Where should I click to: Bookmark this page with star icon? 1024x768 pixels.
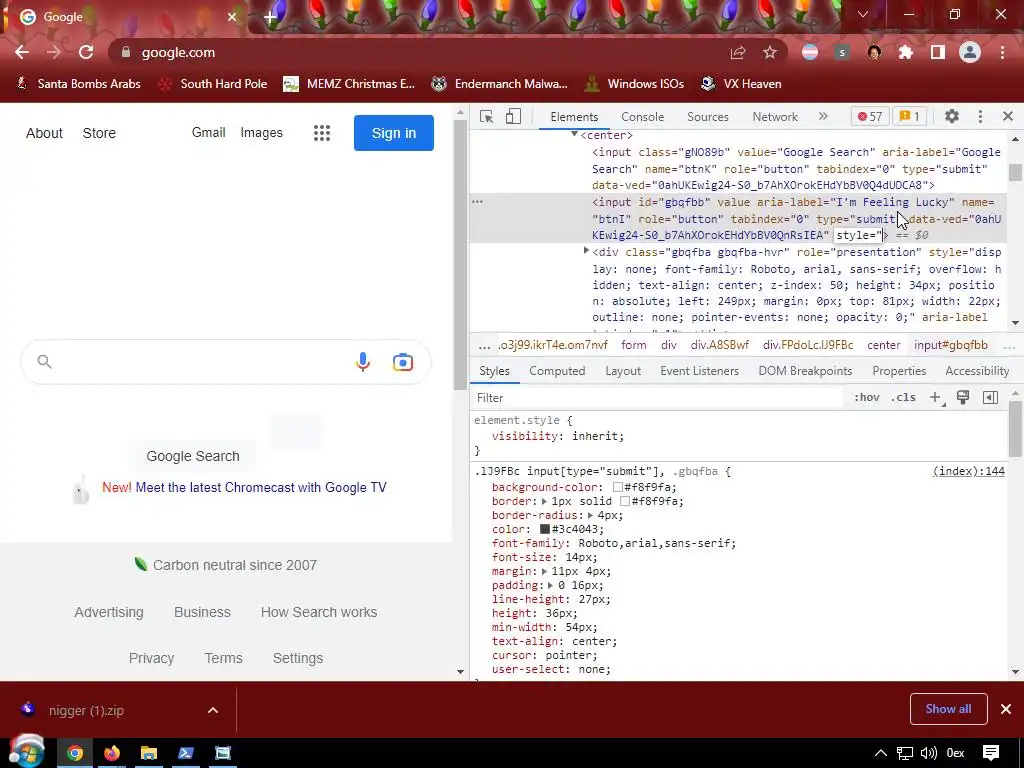click(770, 52)
